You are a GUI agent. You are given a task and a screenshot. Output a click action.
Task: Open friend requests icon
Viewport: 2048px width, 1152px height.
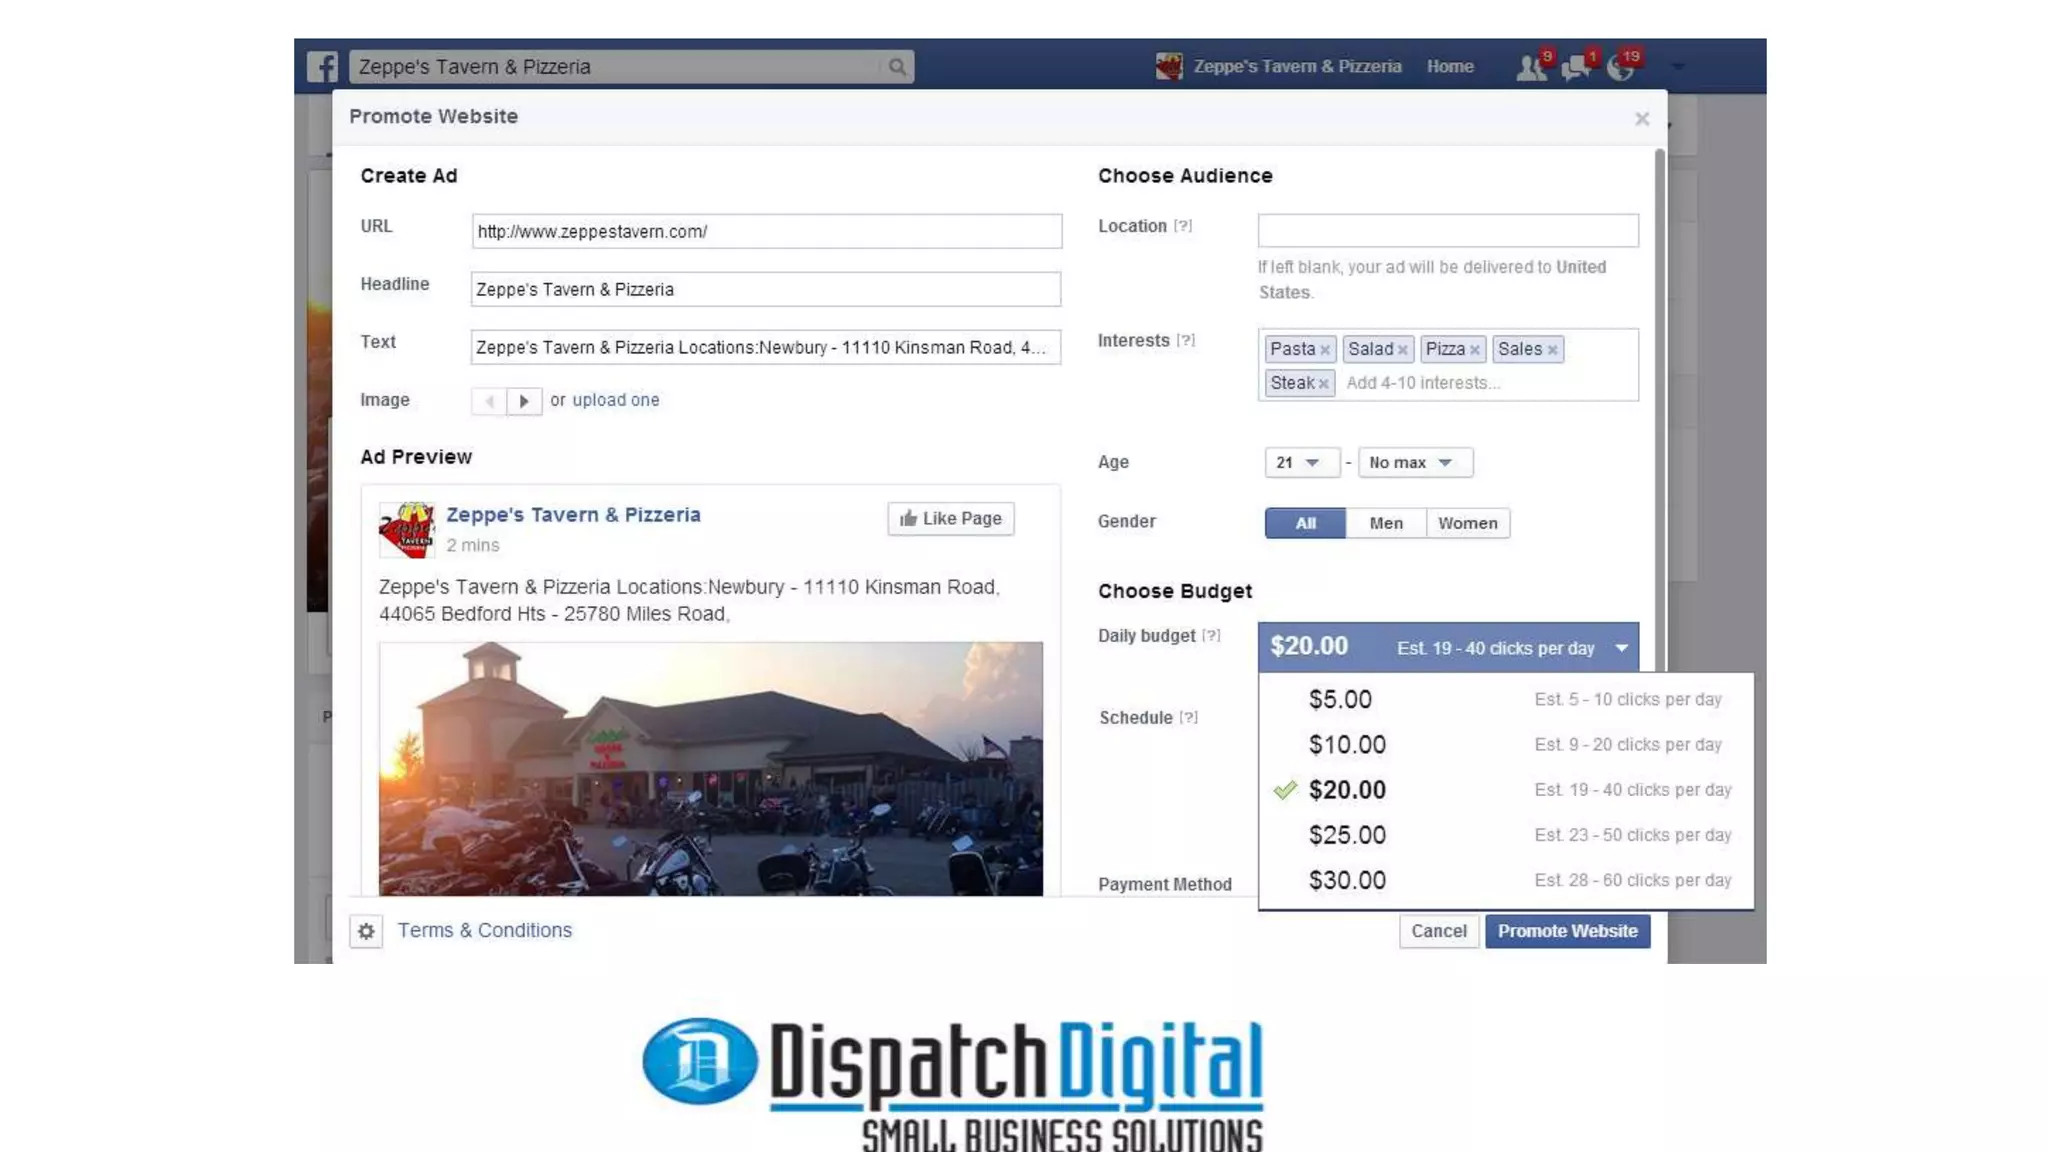(1530, 68)
